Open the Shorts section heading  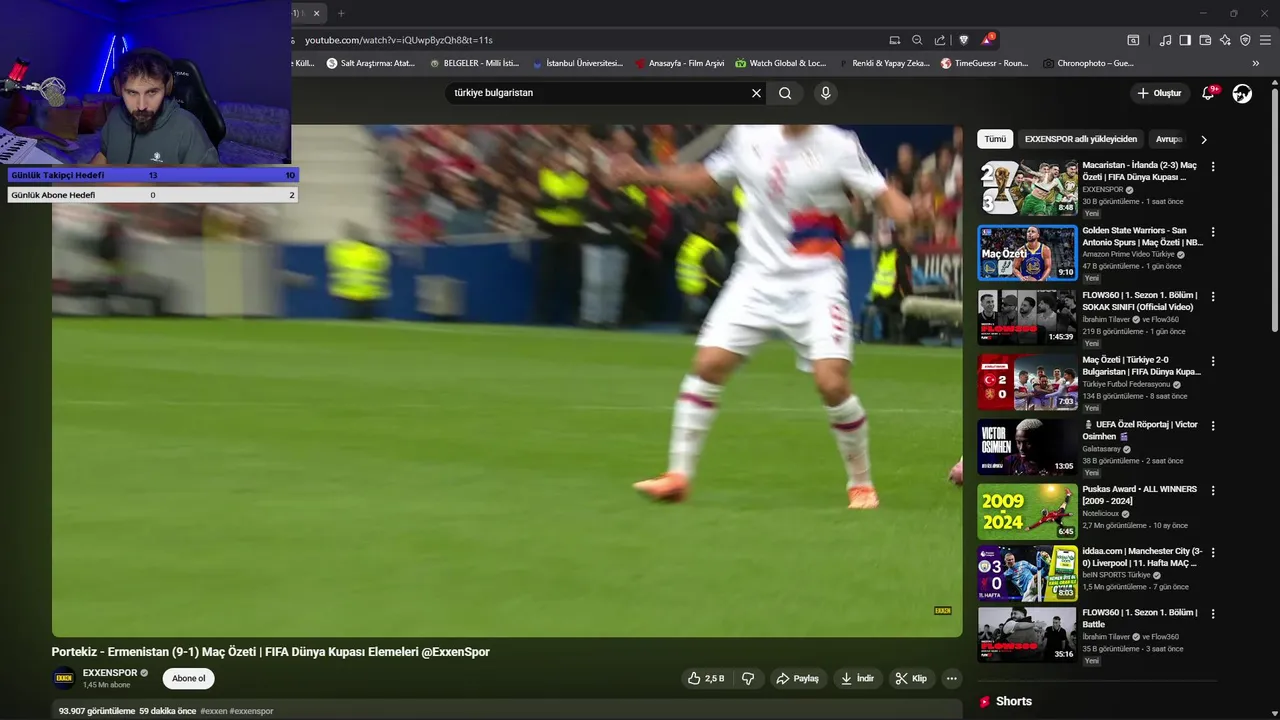point(1013,702)
